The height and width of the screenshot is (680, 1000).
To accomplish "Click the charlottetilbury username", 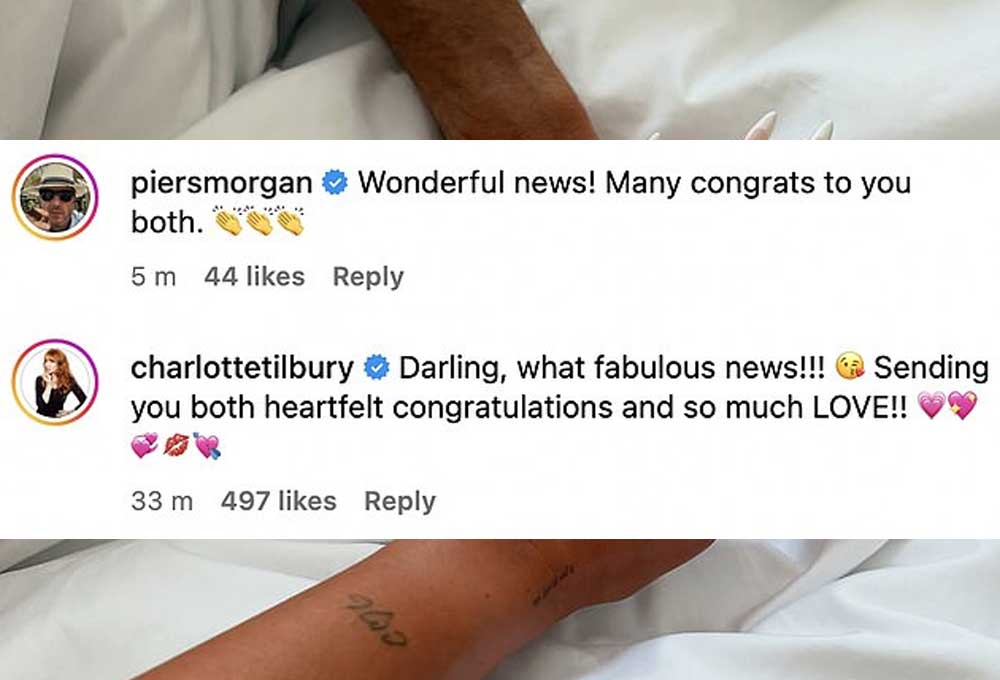I will 242,368.
